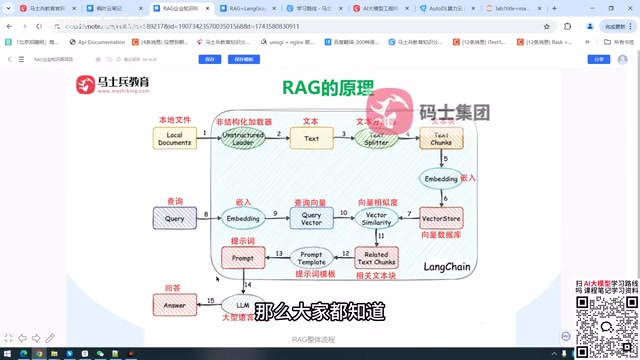640x360 pixels.
Task: Click the Unstructured Loader ellipse
Action: 243,138
